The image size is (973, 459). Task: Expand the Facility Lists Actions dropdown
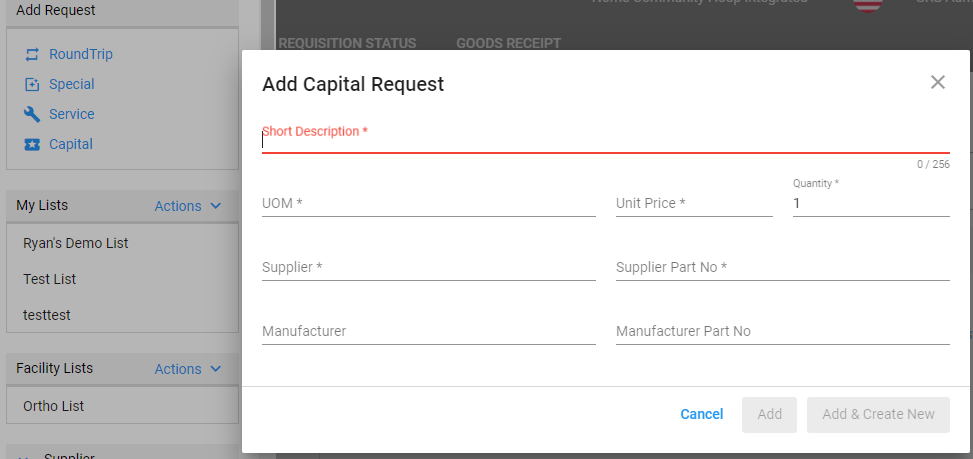[187, 369]
